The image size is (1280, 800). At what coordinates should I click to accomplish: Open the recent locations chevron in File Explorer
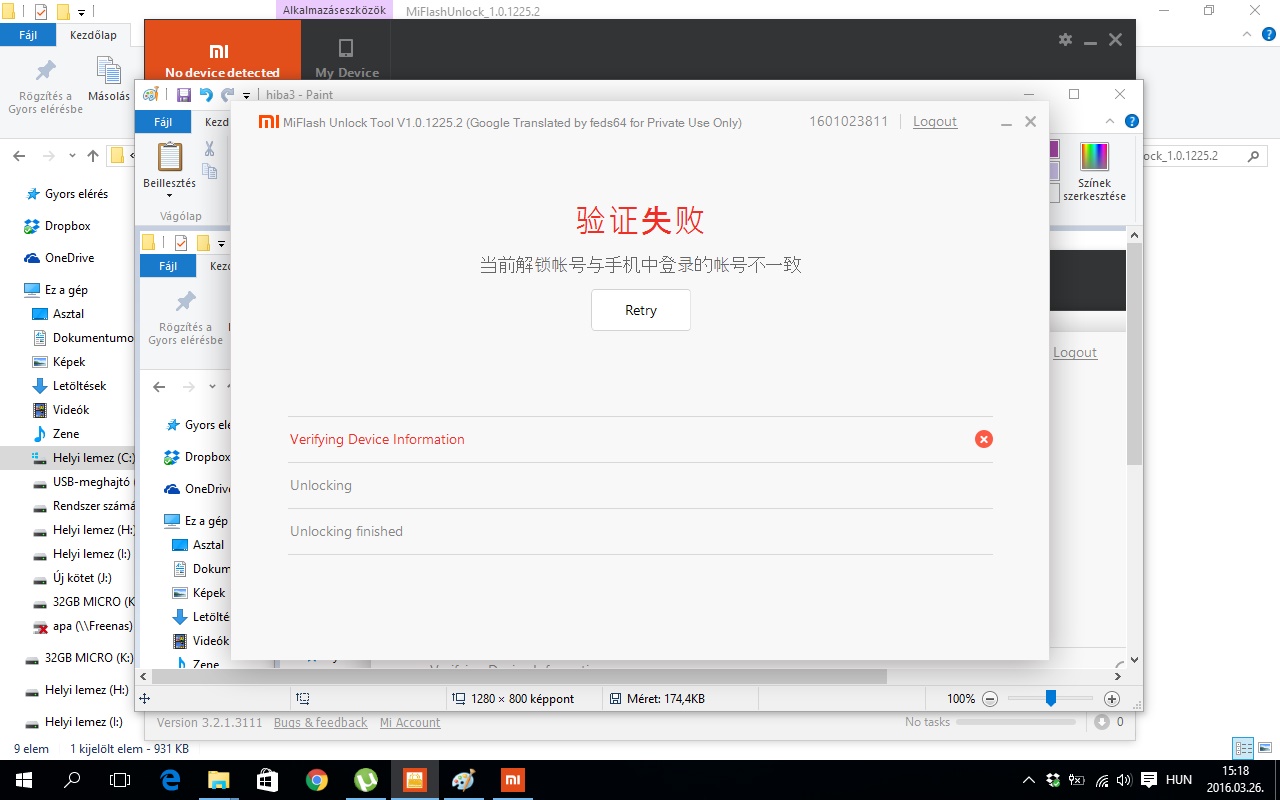pyautogui.click(x=72, y=156)
